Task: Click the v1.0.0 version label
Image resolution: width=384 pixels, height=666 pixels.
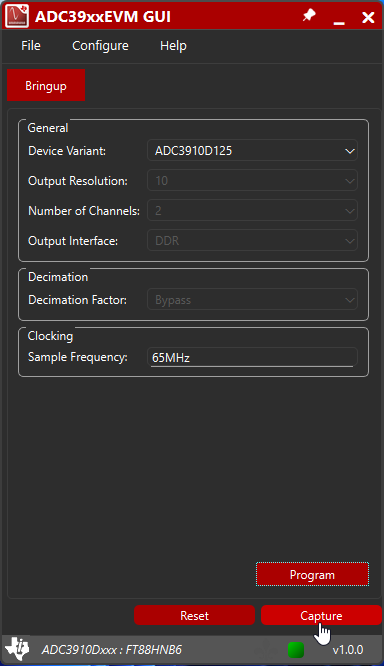Action: [x=347, y=649]
